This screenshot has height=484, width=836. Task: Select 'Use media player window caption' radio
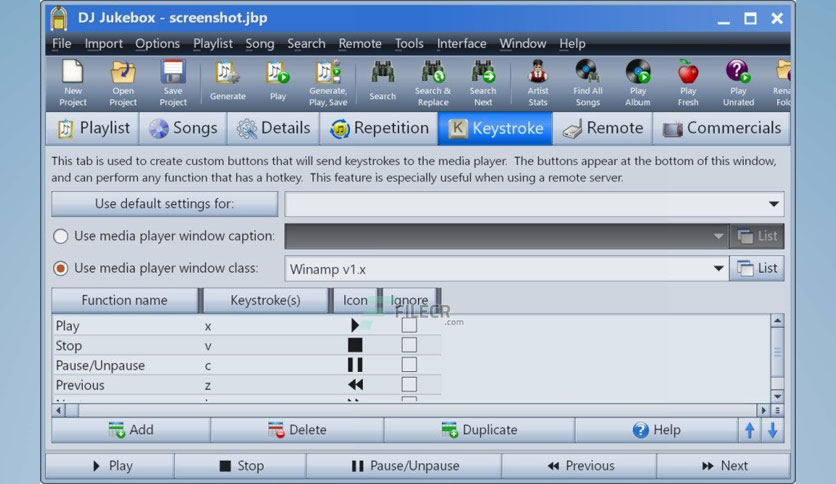click(61, 236)
